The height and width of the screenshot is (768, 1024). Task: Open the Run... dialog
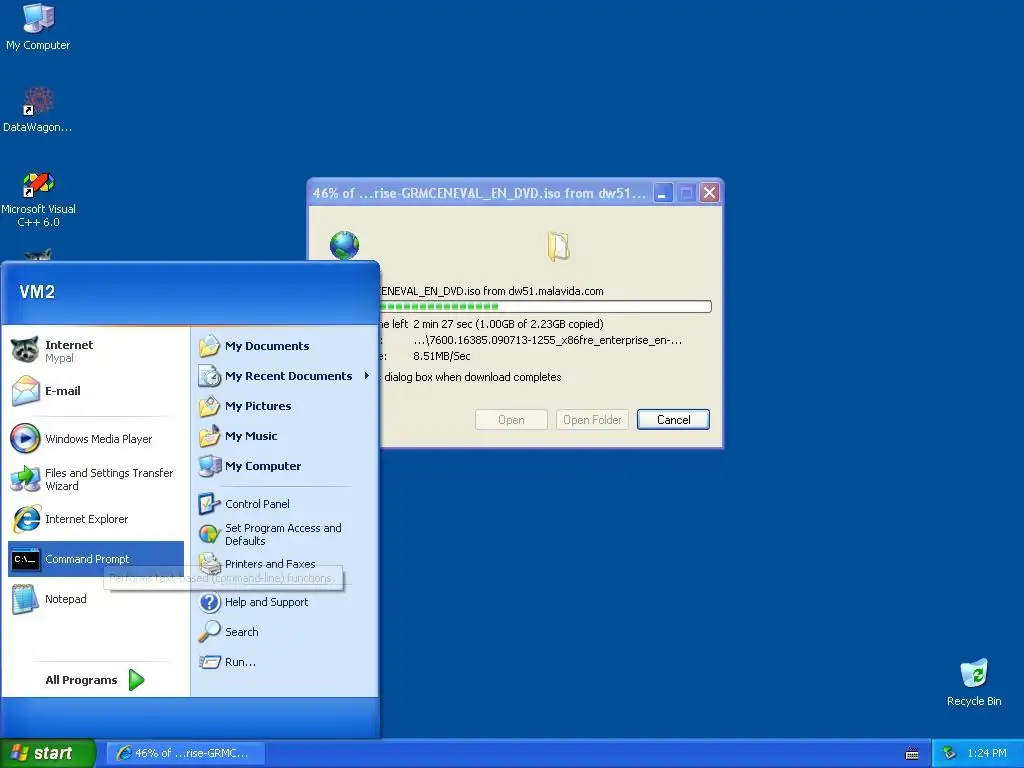click(284, 662)
